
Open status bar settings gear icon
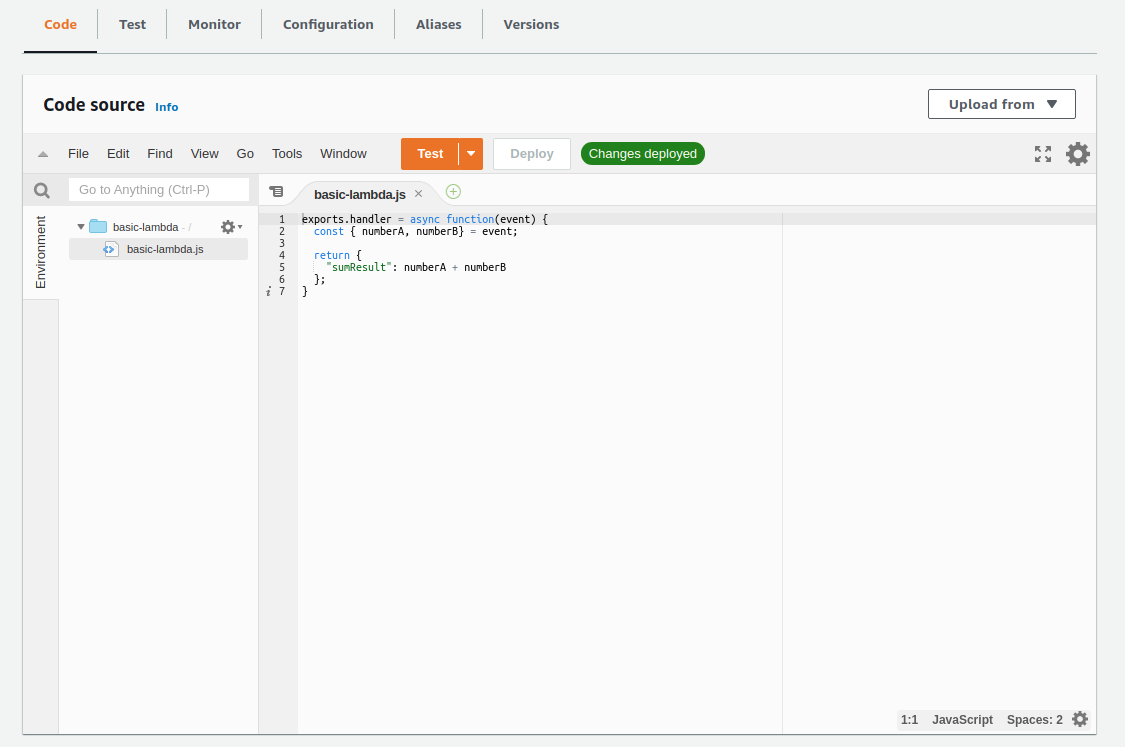point(1080,719)
